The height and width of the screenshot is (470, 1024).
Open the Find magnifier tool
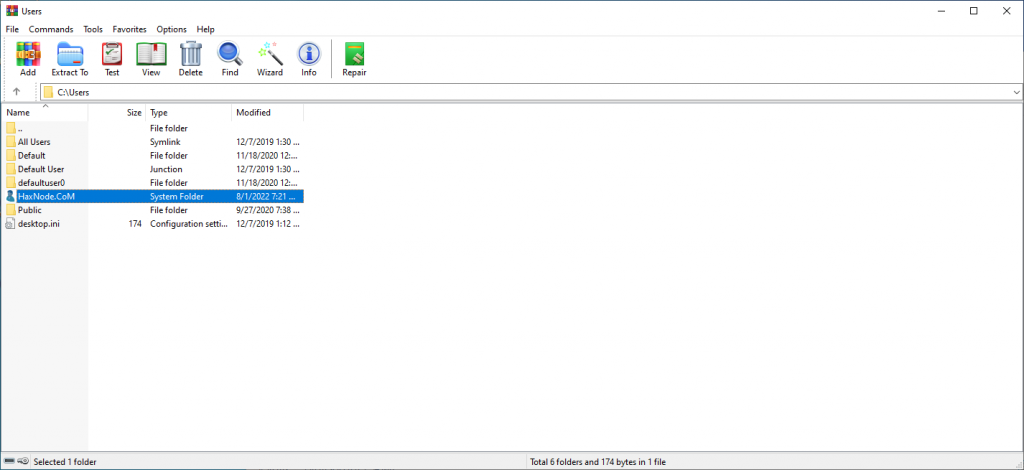coord(230,59)
